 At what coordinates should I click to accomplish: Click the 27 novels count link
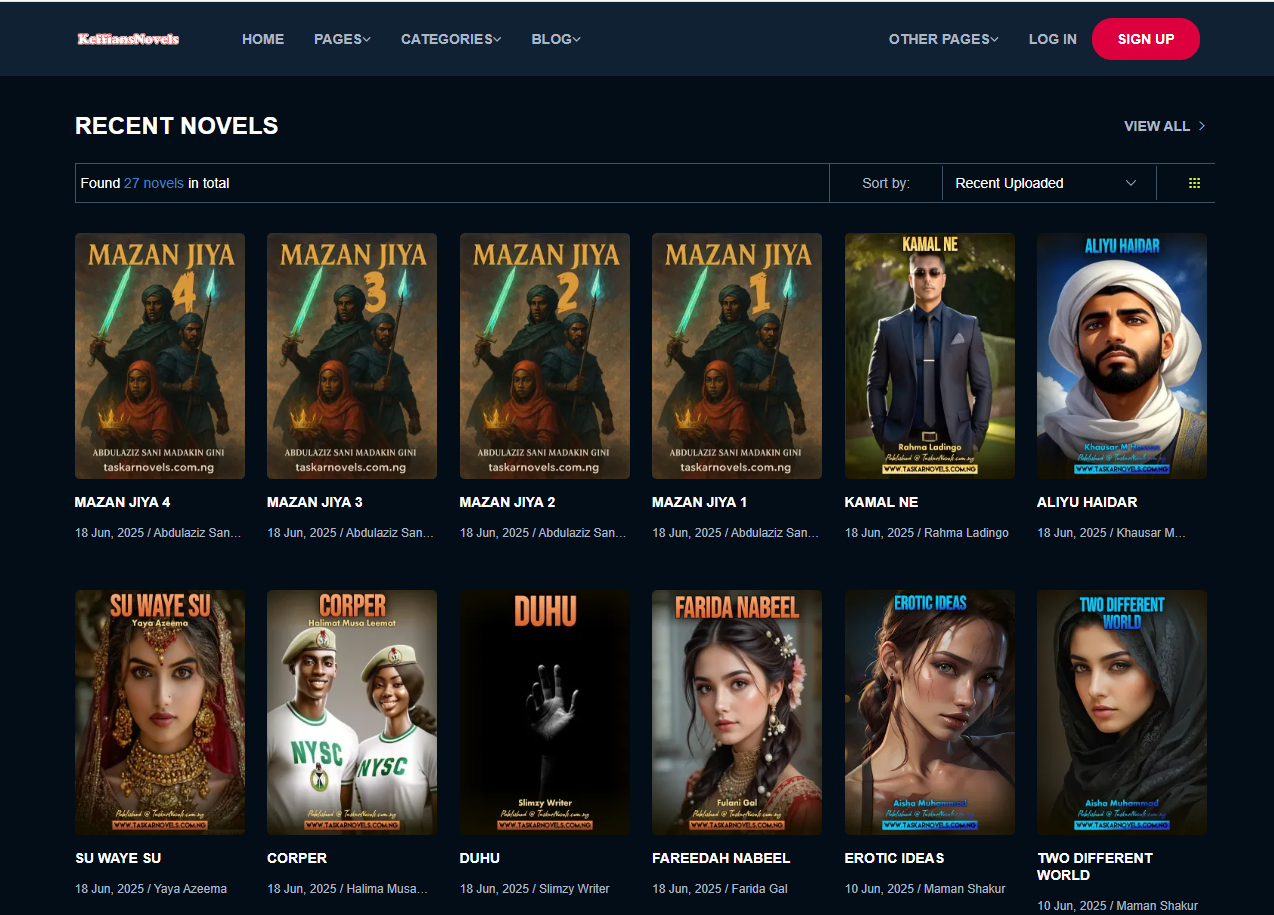tap(153, 183)
